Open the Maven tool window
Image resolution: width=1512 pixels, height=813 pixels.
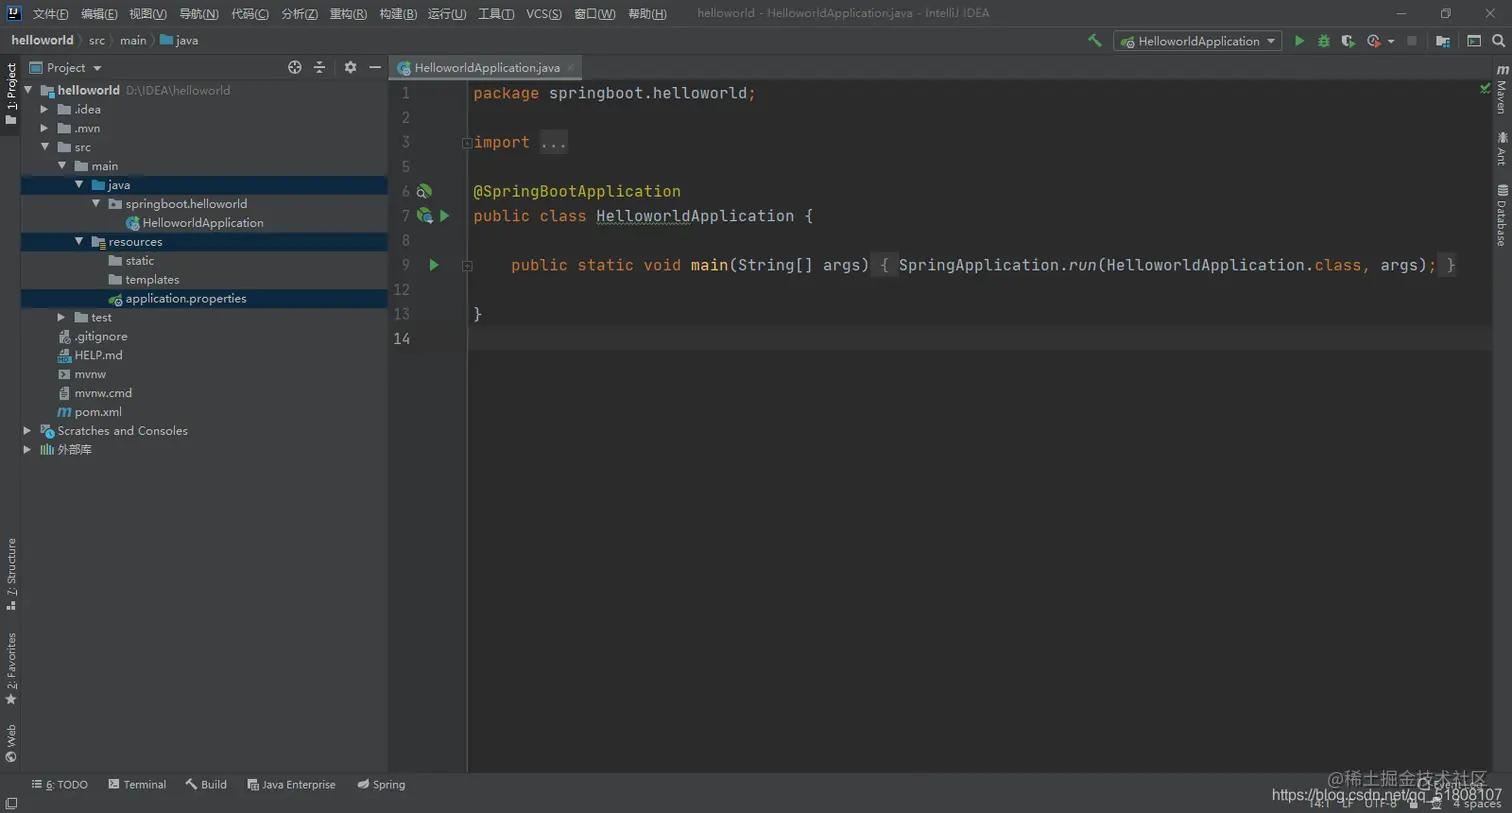(1502, 90)
